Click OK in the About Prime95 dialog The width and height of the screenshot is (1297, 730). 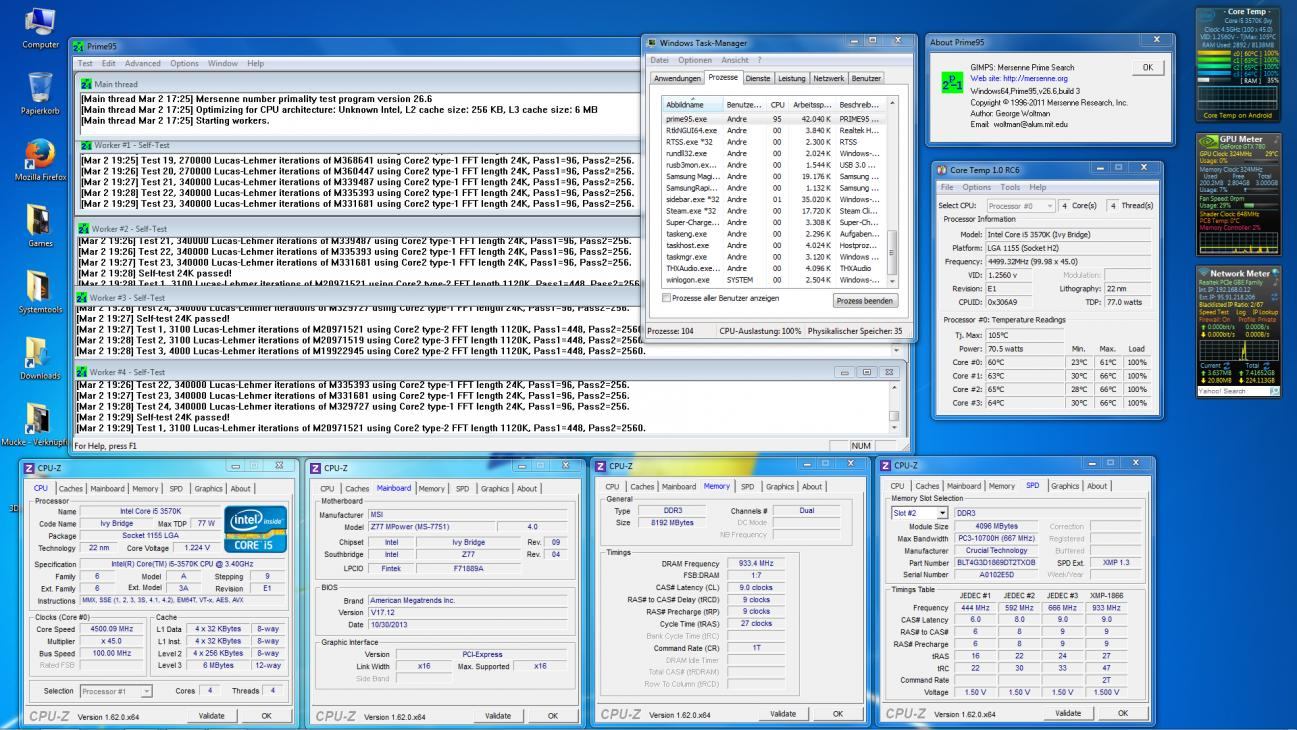1147,66
